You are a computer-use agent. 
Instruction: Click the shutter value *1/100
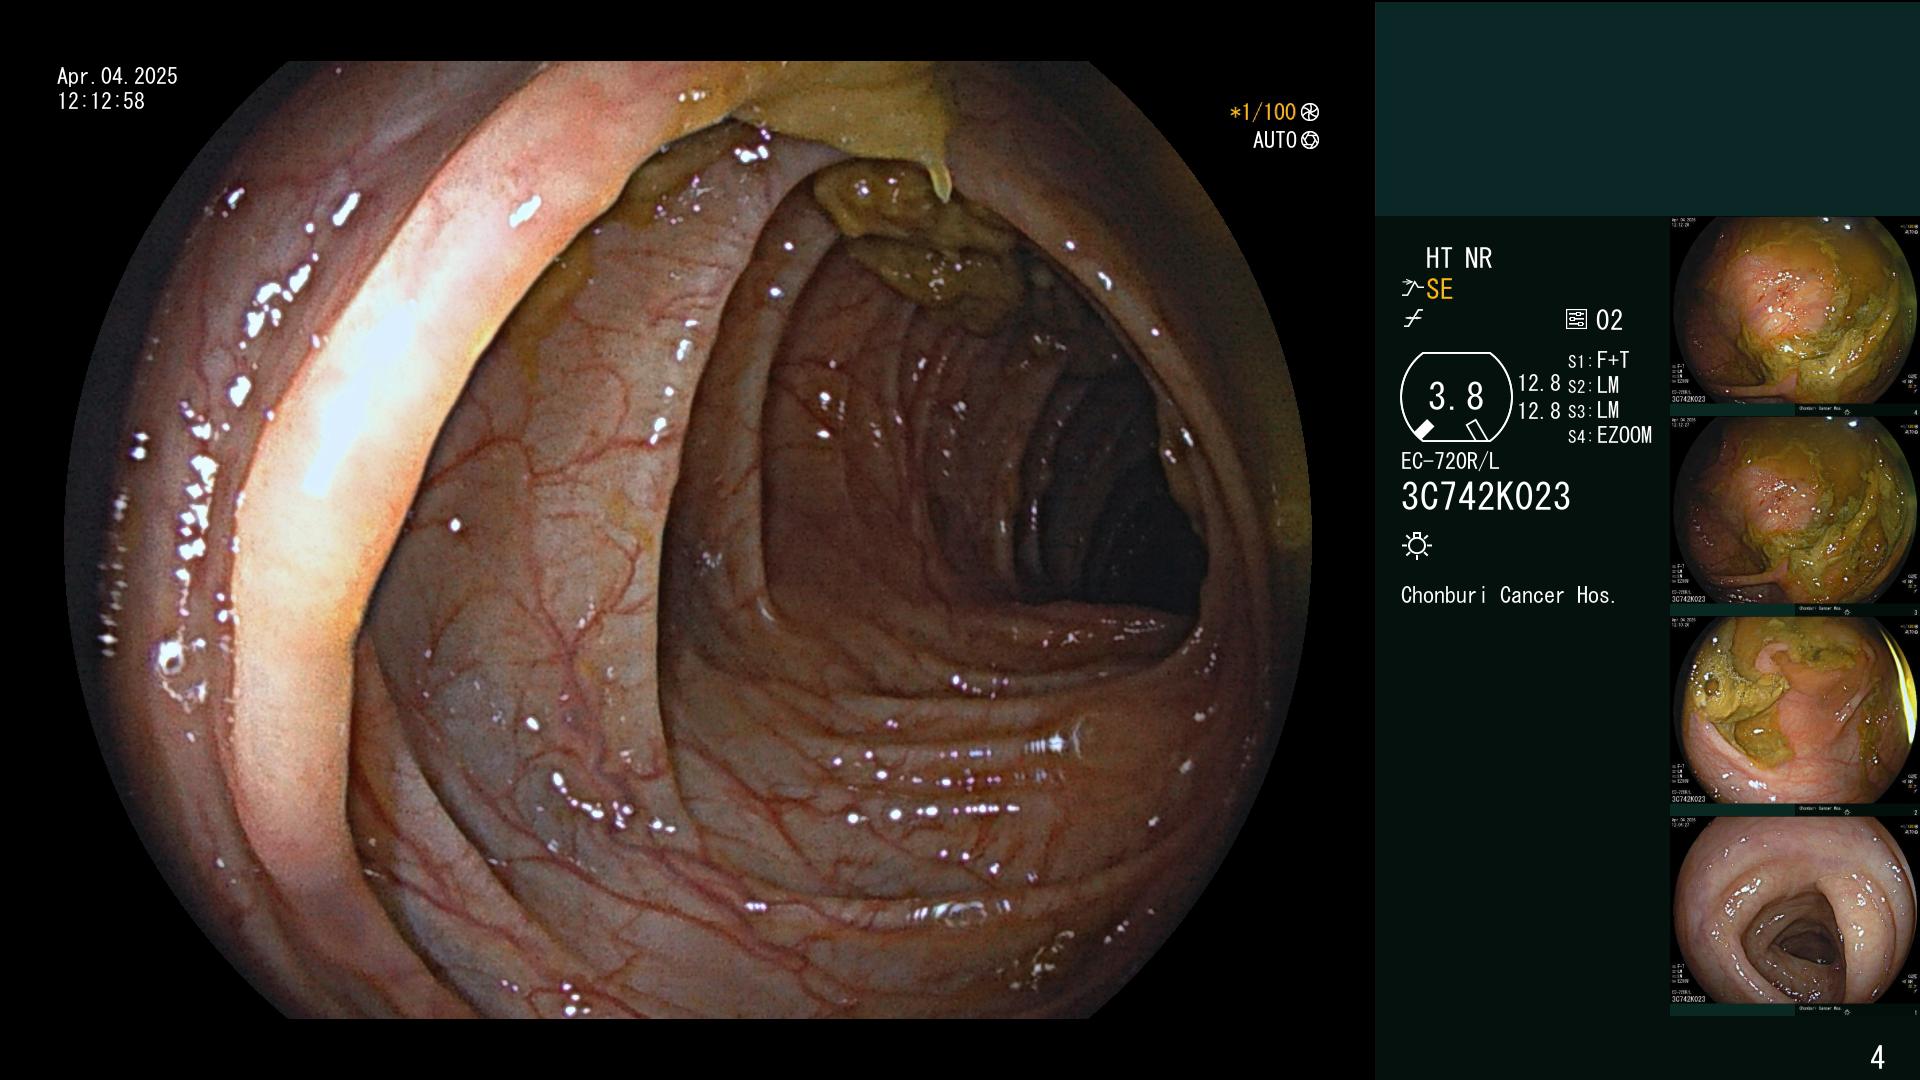(x=1262, y=113)
